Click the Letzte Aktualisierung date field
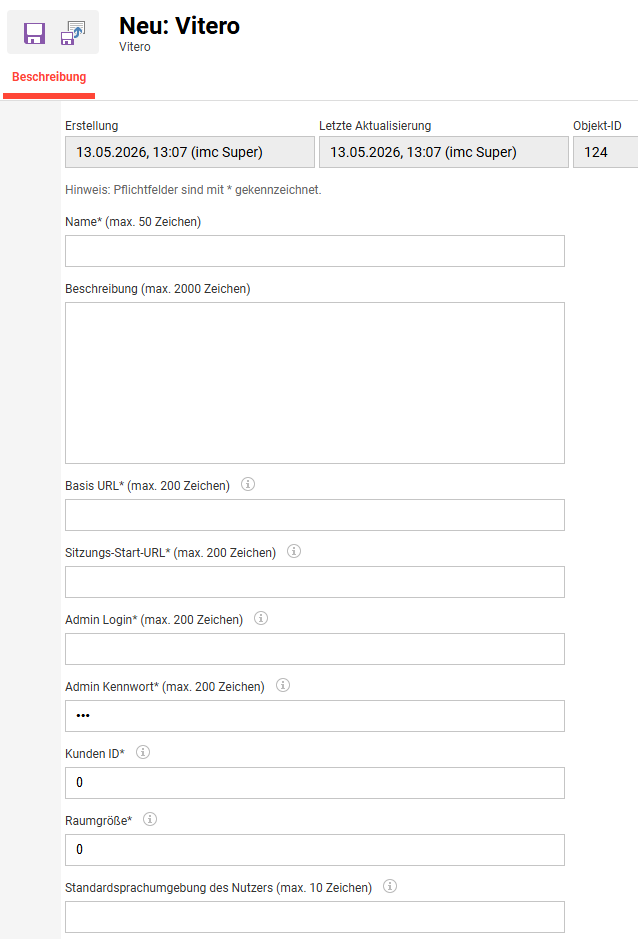Image resolution: width=638 pixels, height=939 pixels. pyautogui.click(x=444, y=152)
